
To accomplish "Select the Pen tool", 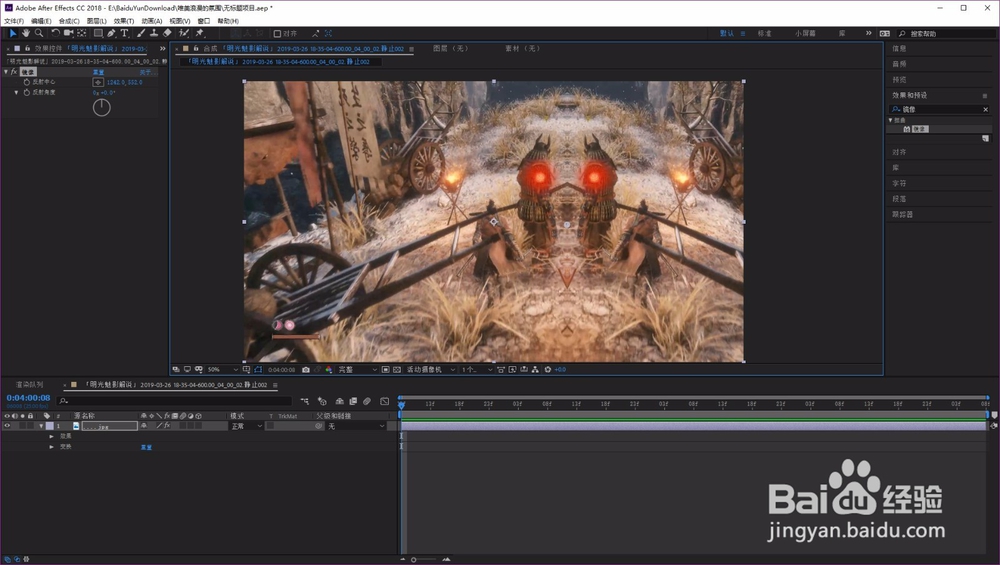I will click(111, 33).
